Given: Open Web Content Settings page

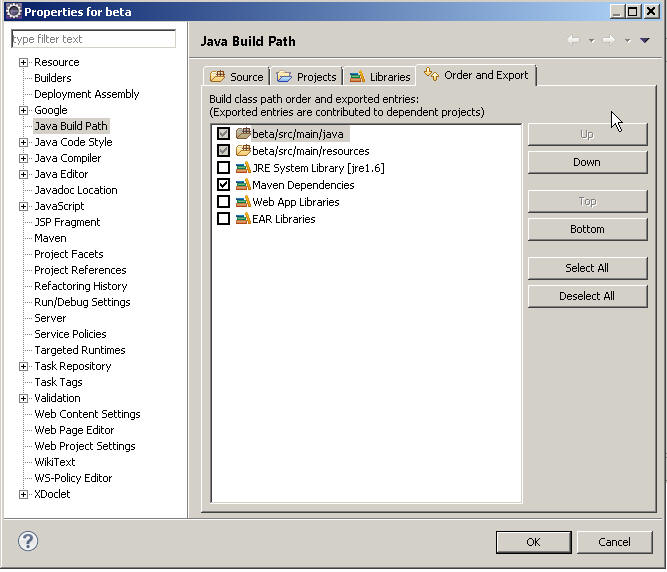Looking at the screenshot, I should pos(88,414).
